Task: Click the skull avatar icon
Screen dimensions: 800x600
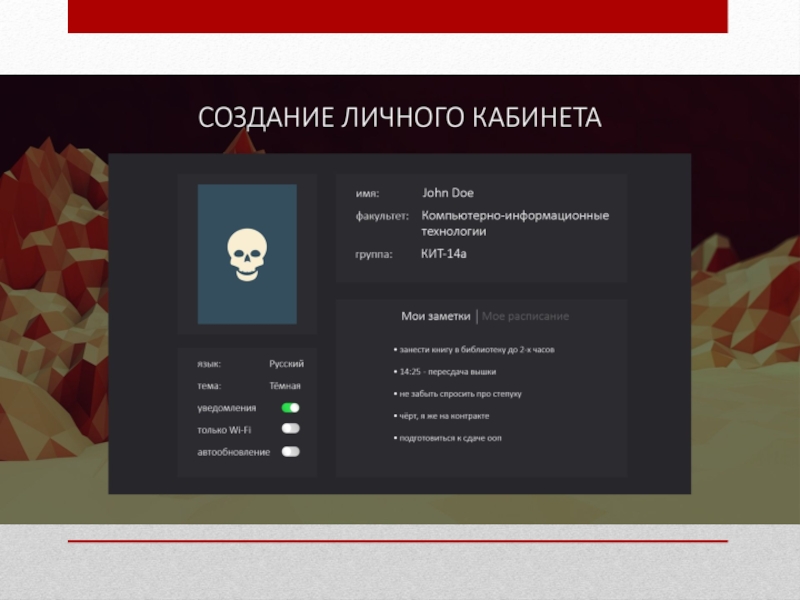Action: point(246,255)
